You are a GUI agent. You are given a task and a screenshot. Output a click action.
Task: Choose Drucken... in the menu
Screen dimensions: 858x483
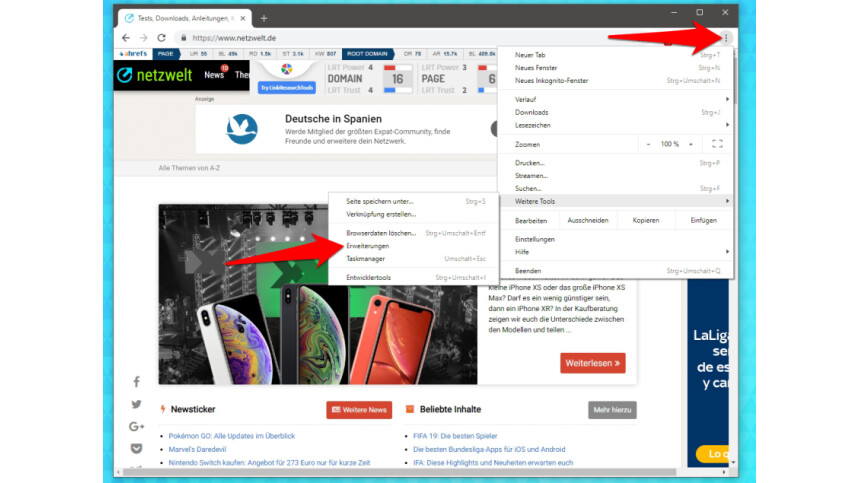pyautogui.click(x=616, y=163)
